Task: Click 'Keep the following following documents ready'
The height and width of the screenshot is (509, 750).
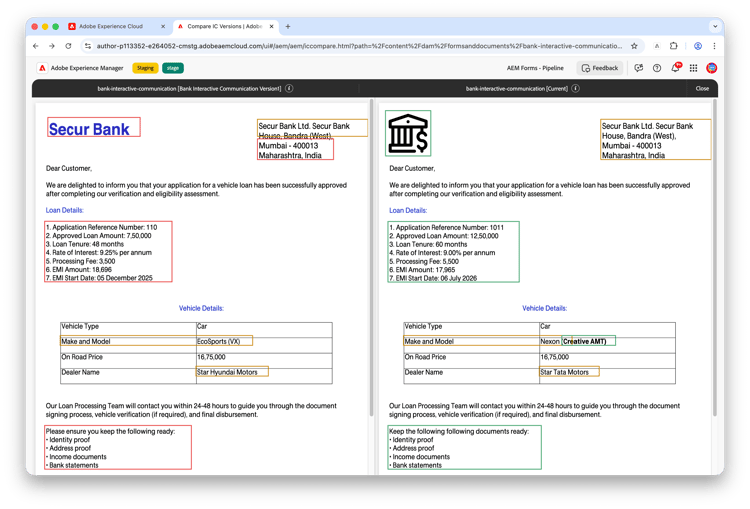Action: point(459,431)
